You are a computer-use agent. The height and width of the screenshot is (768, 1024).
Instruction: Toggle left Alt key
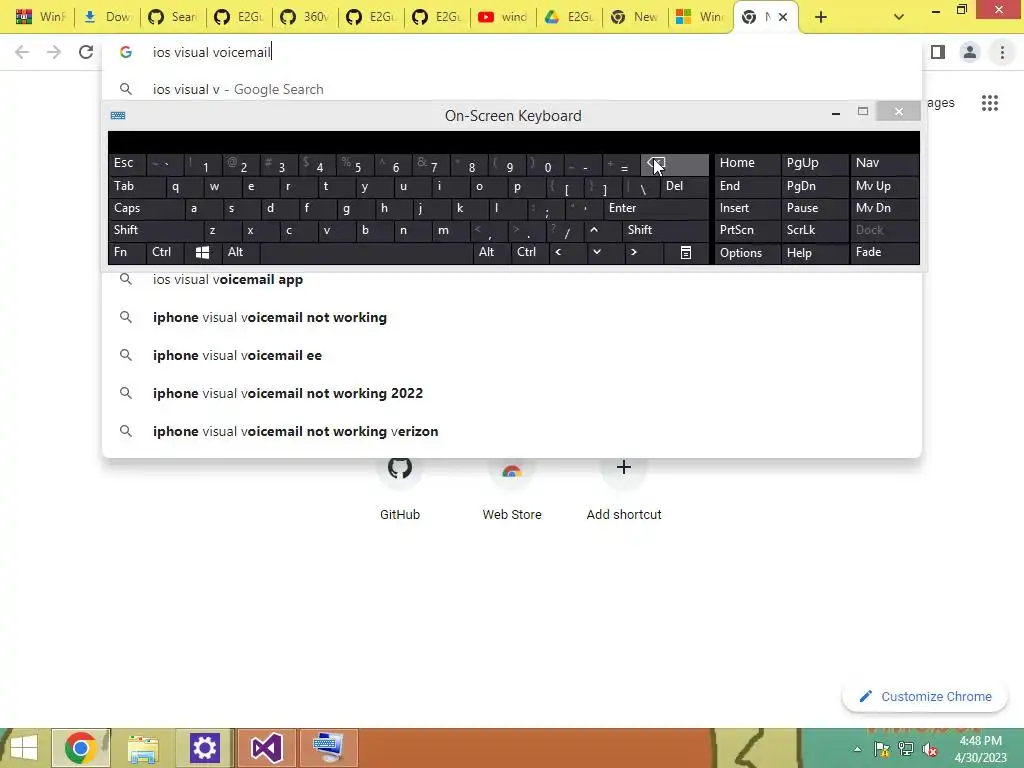[240, 252]
